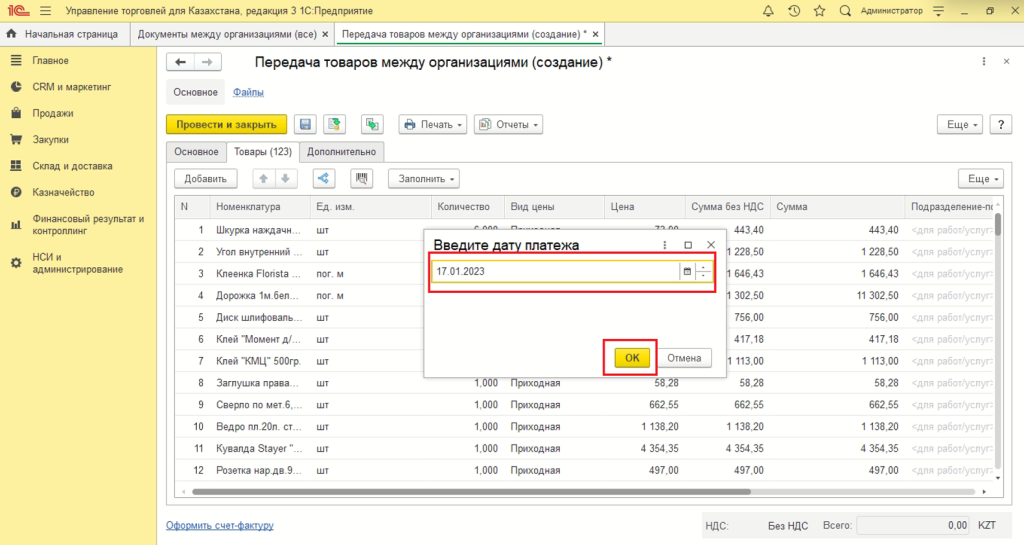Click the create-based-on icon next to post

(372, 124)
